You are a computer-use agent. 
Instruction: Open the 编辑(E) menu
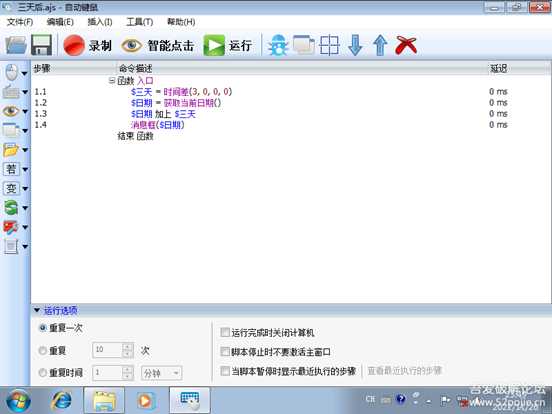[x=60, y=22]
